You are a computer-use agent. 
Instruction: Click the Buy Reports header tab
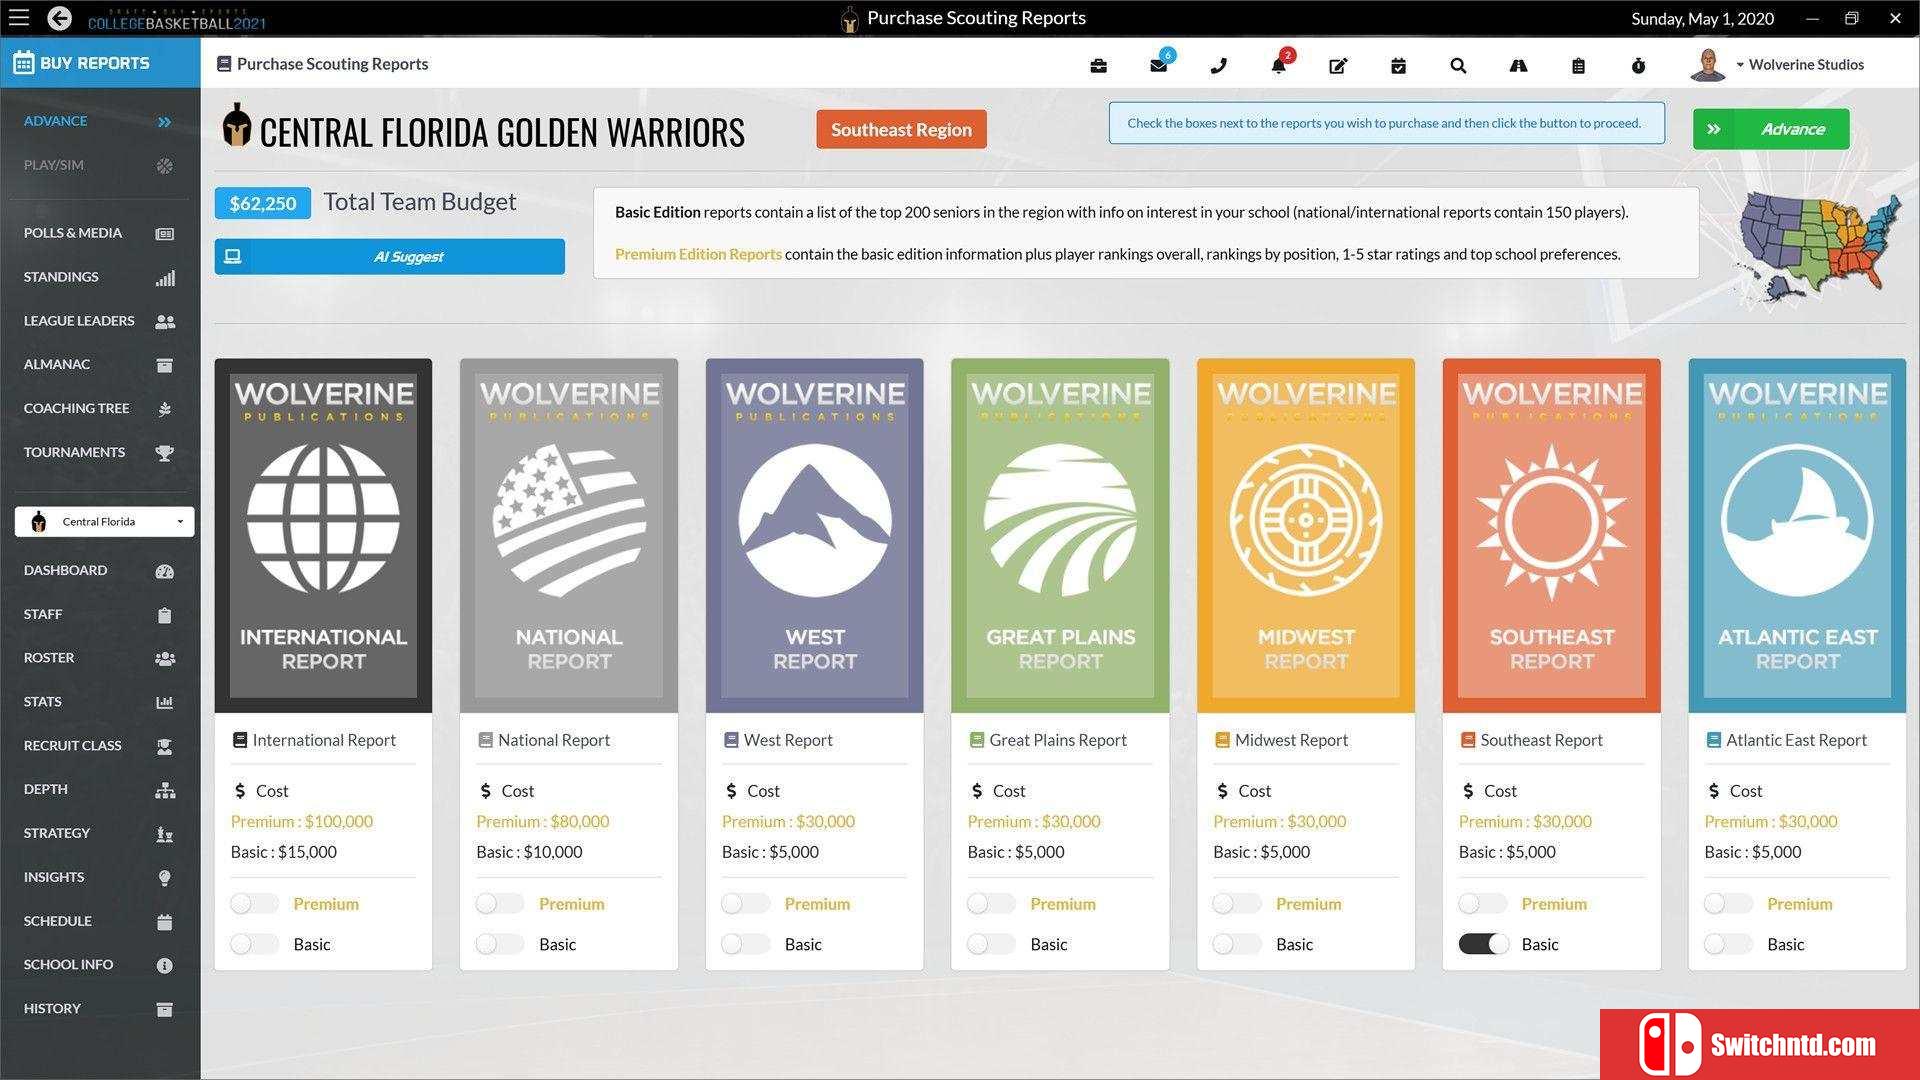(x=100, y=63)
